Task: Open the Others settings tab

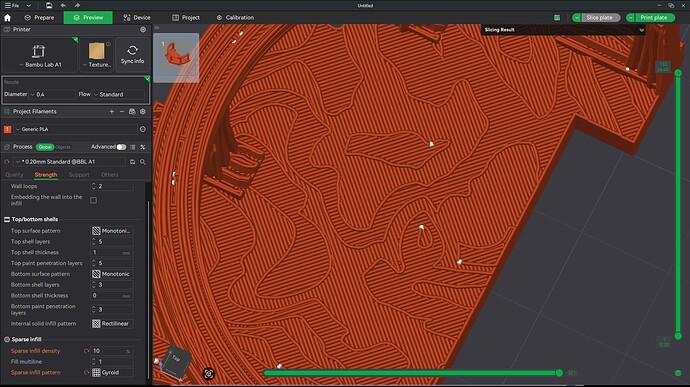Action: 110,175
